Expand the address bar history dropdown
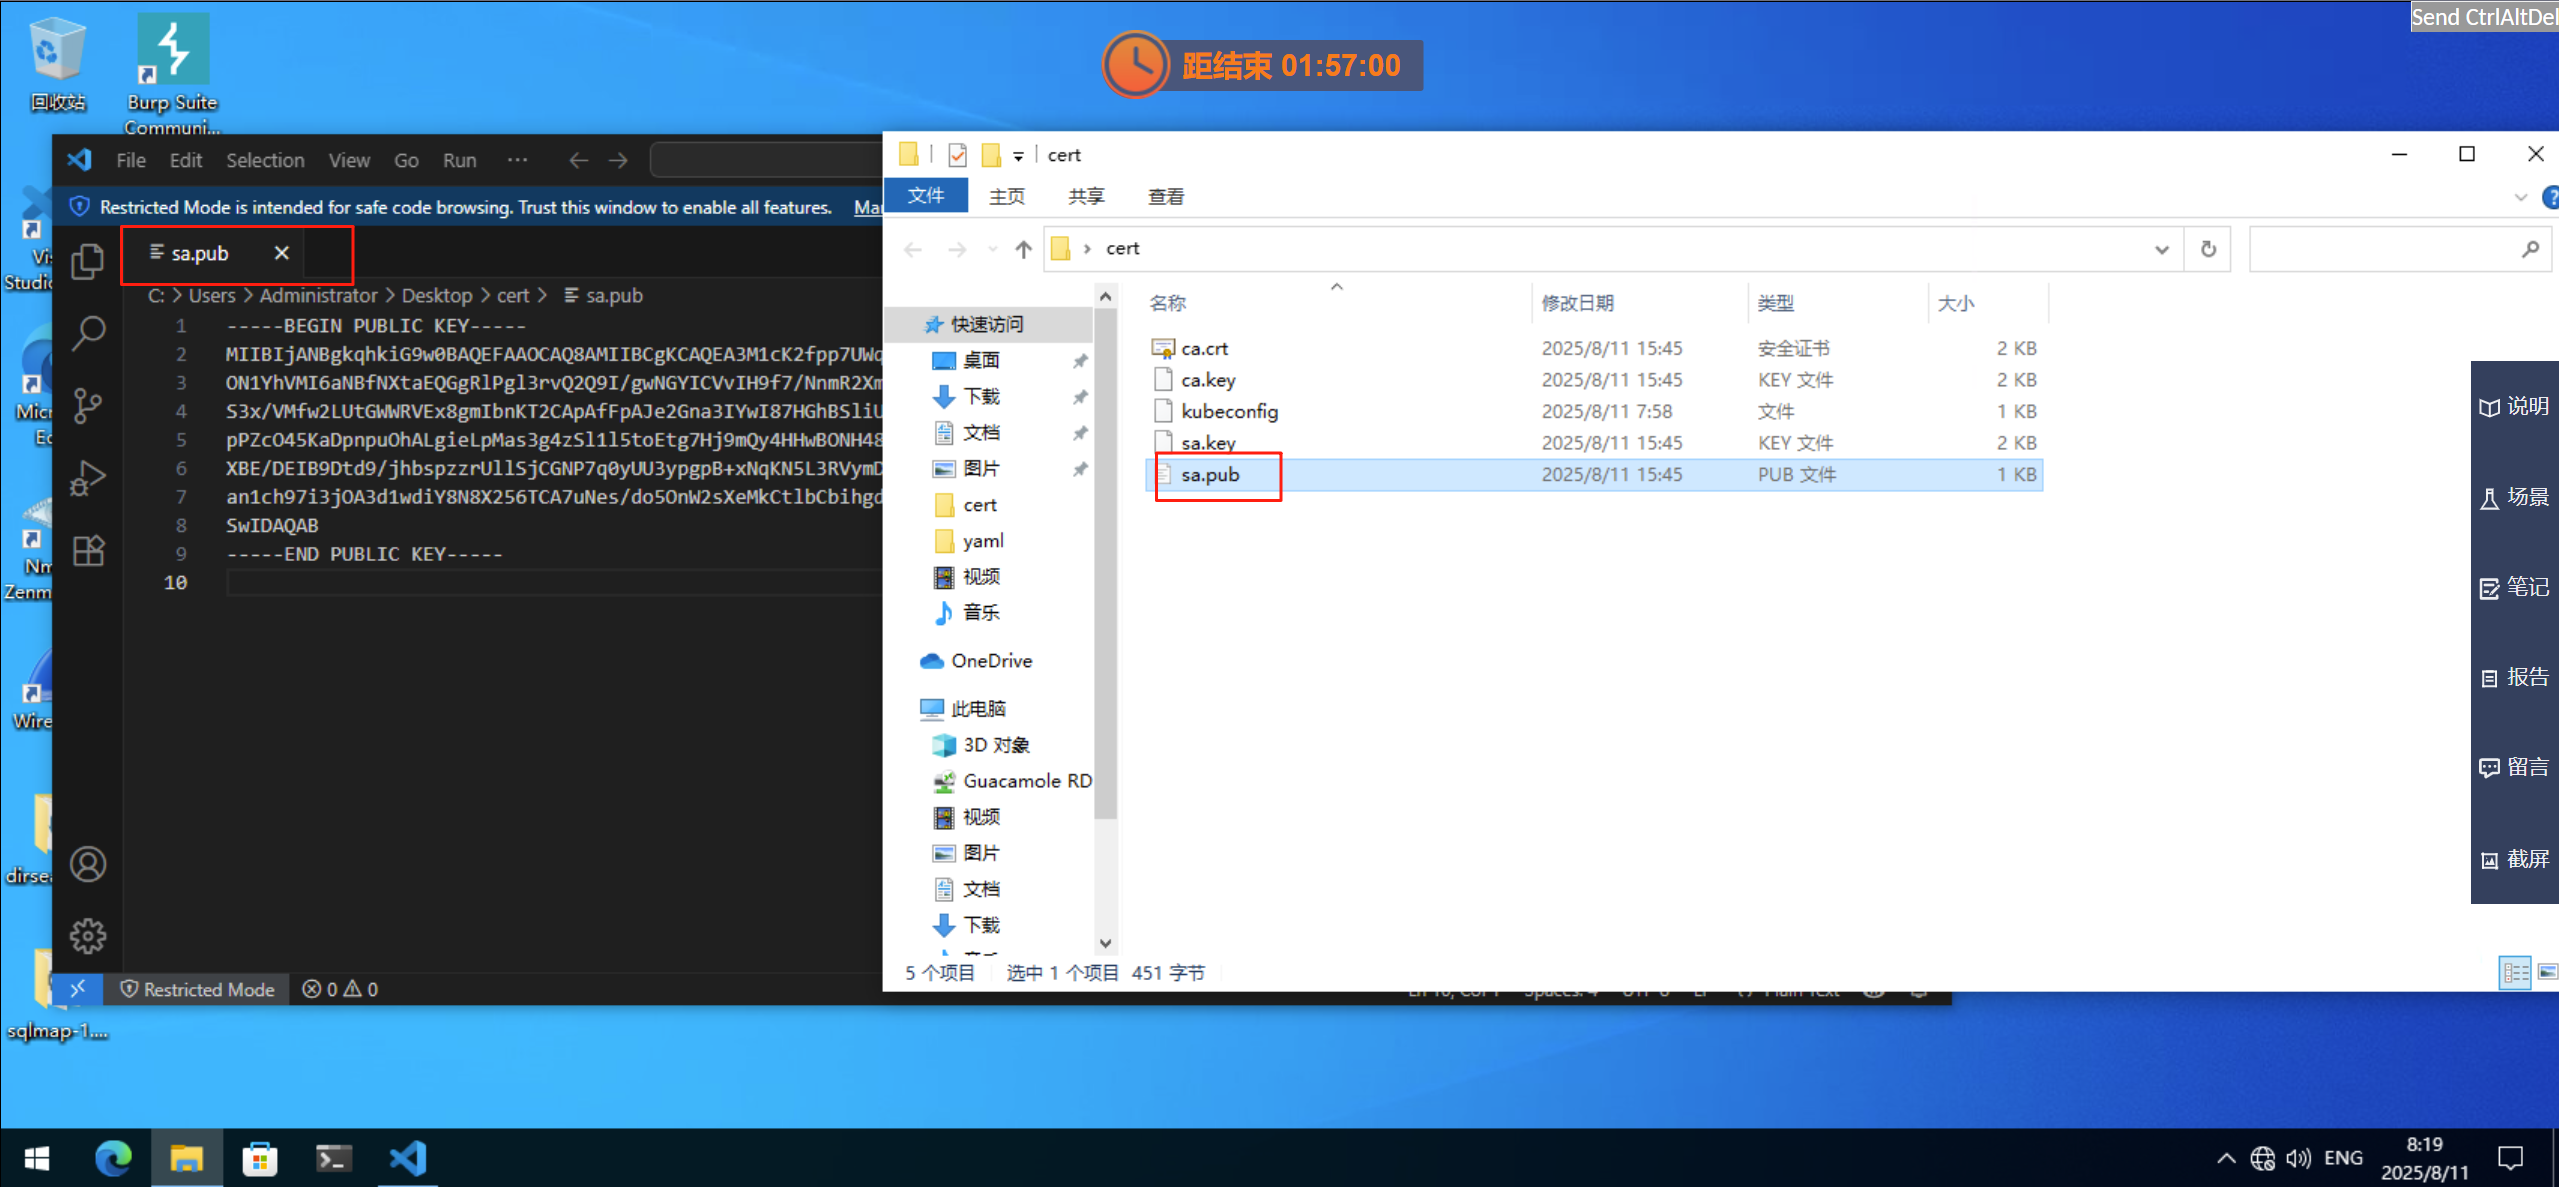2559x1187 pixels. [2161, 249]
